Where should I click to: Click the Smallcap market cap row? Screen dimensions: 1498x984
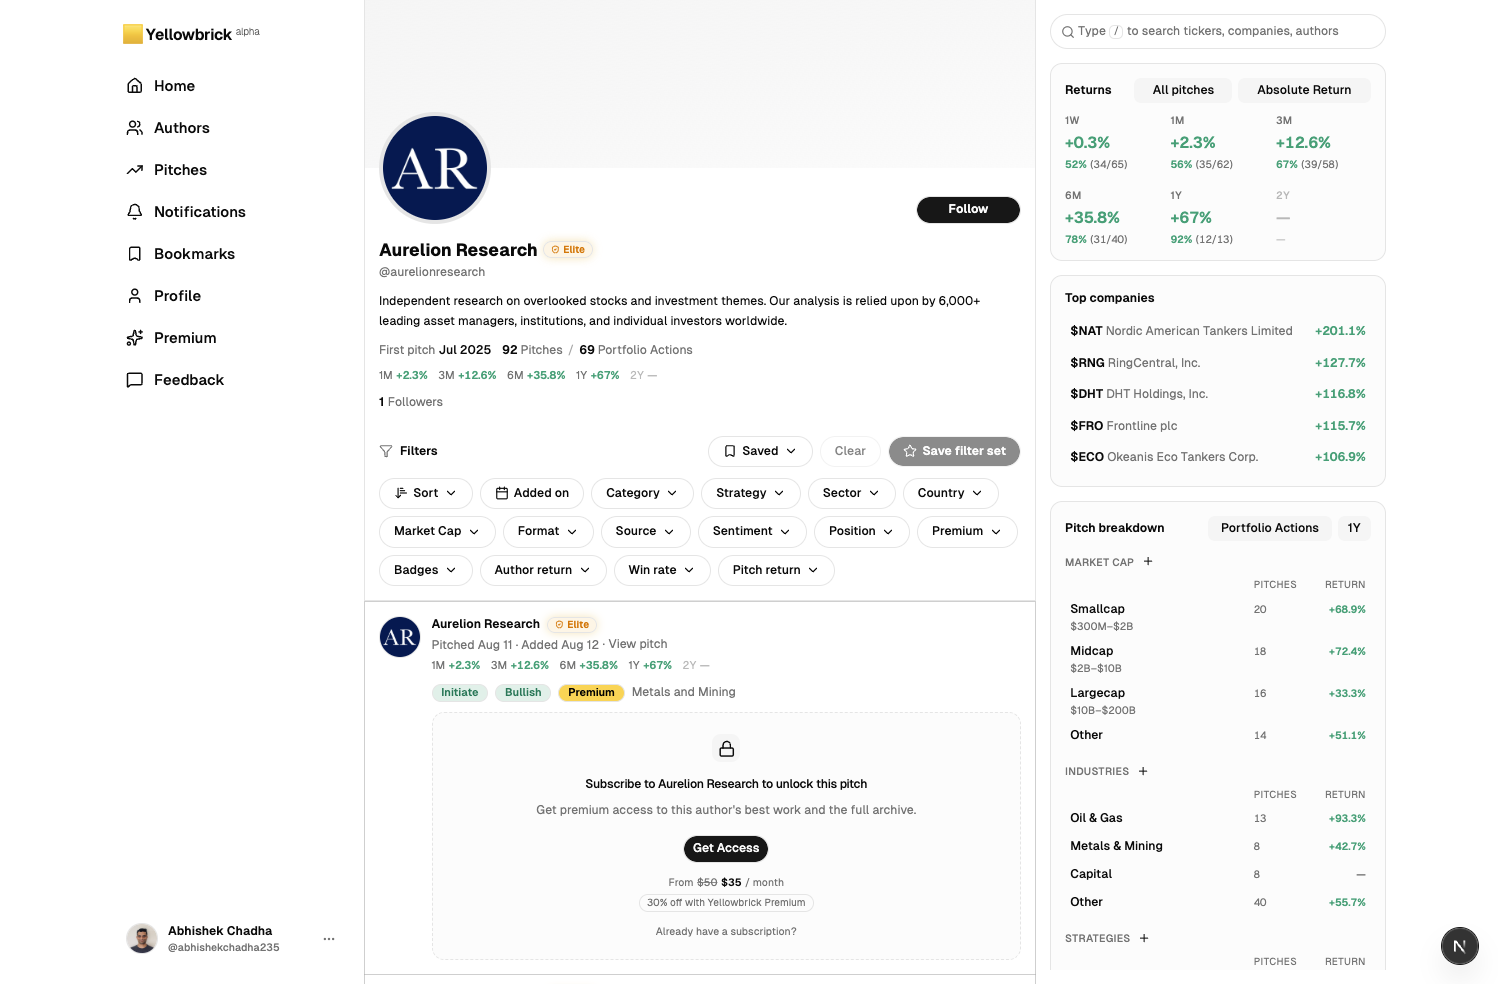[x=1218, y=617]
